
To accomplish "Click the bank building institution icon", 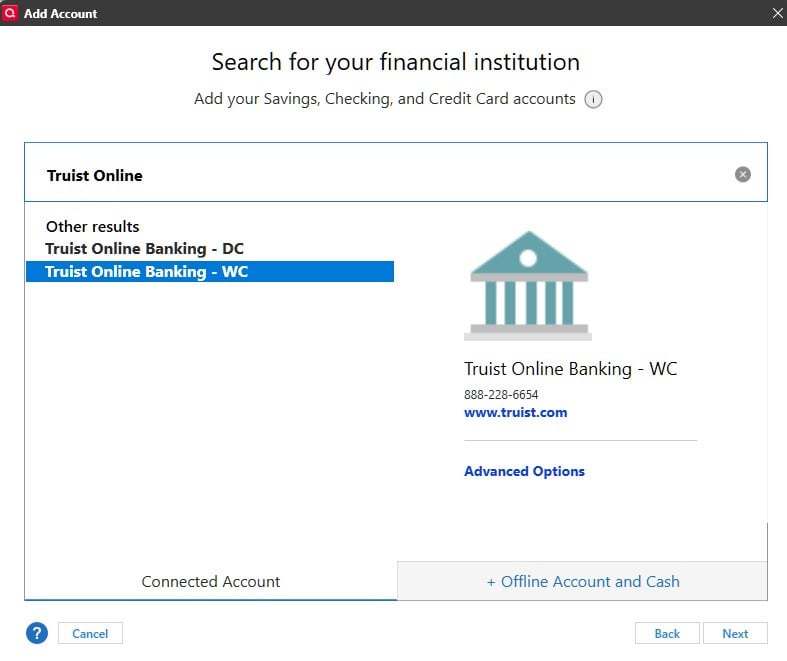I will tap(528, 286).
